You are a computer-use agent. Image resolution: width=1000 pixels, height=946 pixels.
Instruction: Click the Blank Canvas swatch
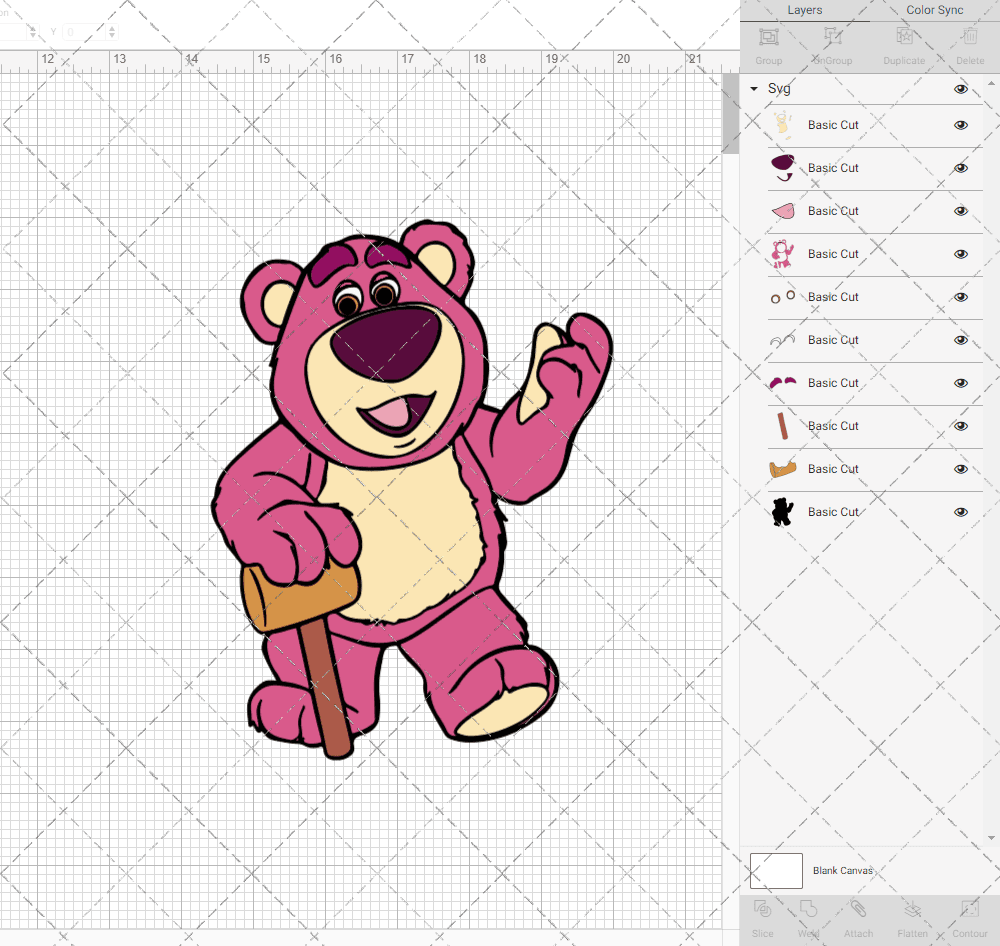click(776, 871)
